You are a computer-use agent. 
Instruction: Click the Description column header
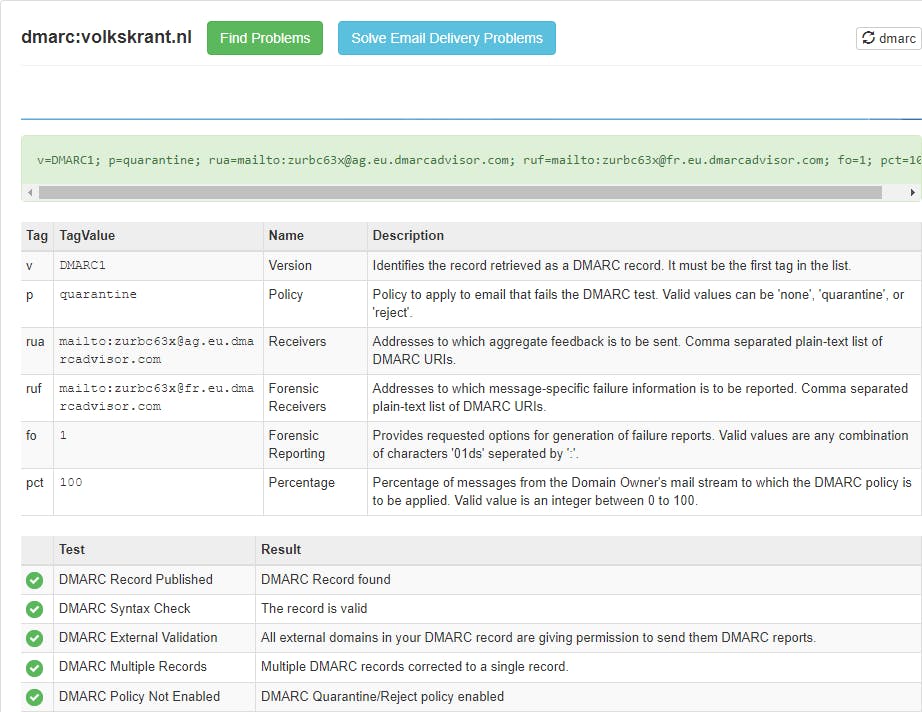[x=408, y=236]
